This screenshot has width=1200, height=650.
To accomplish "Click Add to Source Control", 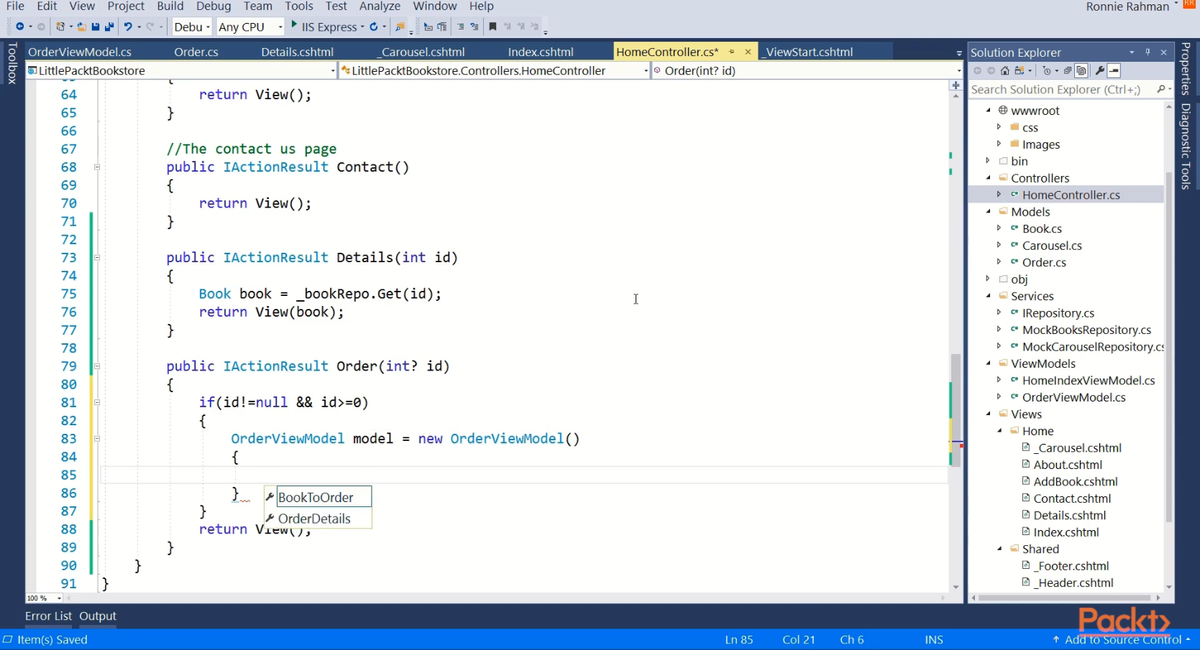I will pos(1121,640).
